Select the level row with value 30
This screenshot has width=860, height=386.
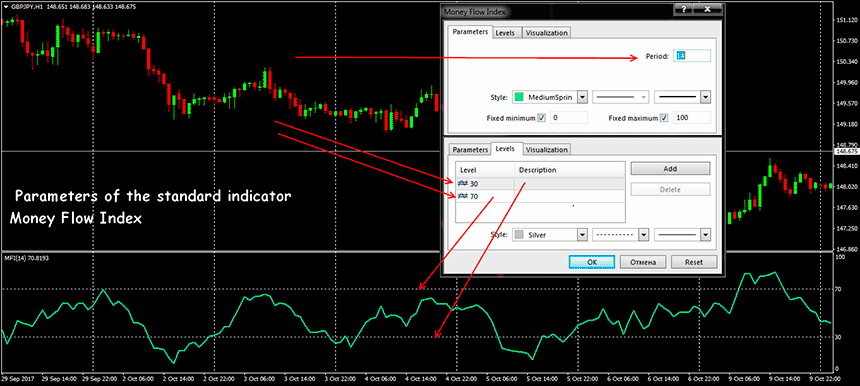pos(540,183)
